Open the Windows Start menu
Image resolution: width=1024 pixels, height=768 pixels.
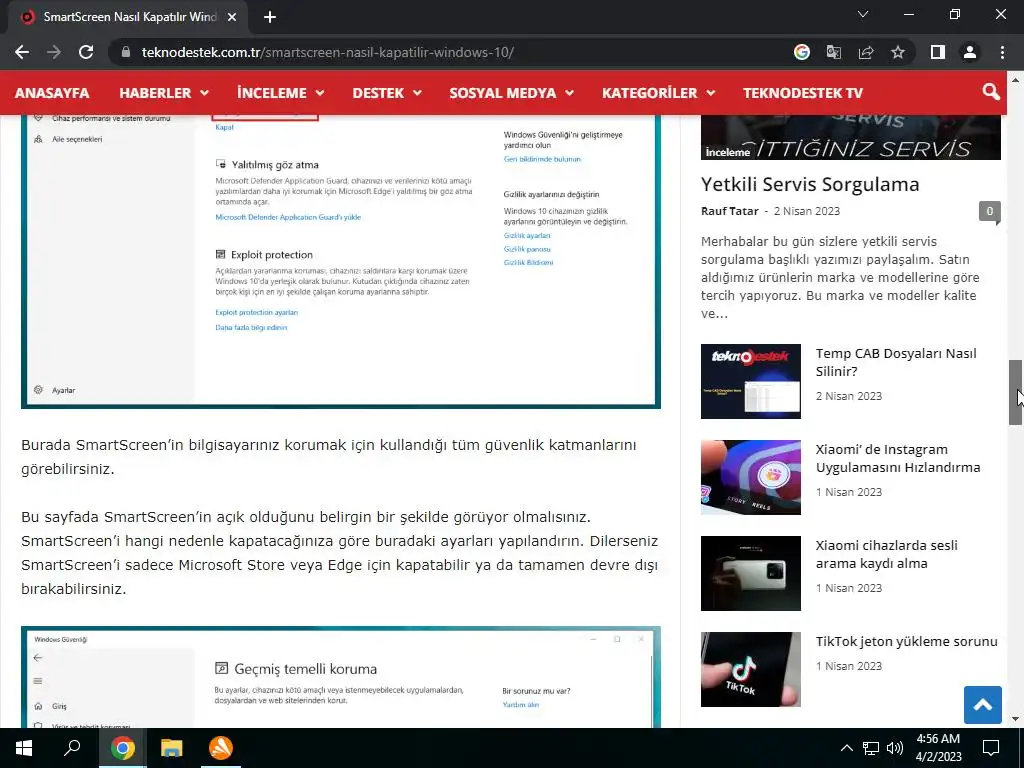[x=24, y=748]
